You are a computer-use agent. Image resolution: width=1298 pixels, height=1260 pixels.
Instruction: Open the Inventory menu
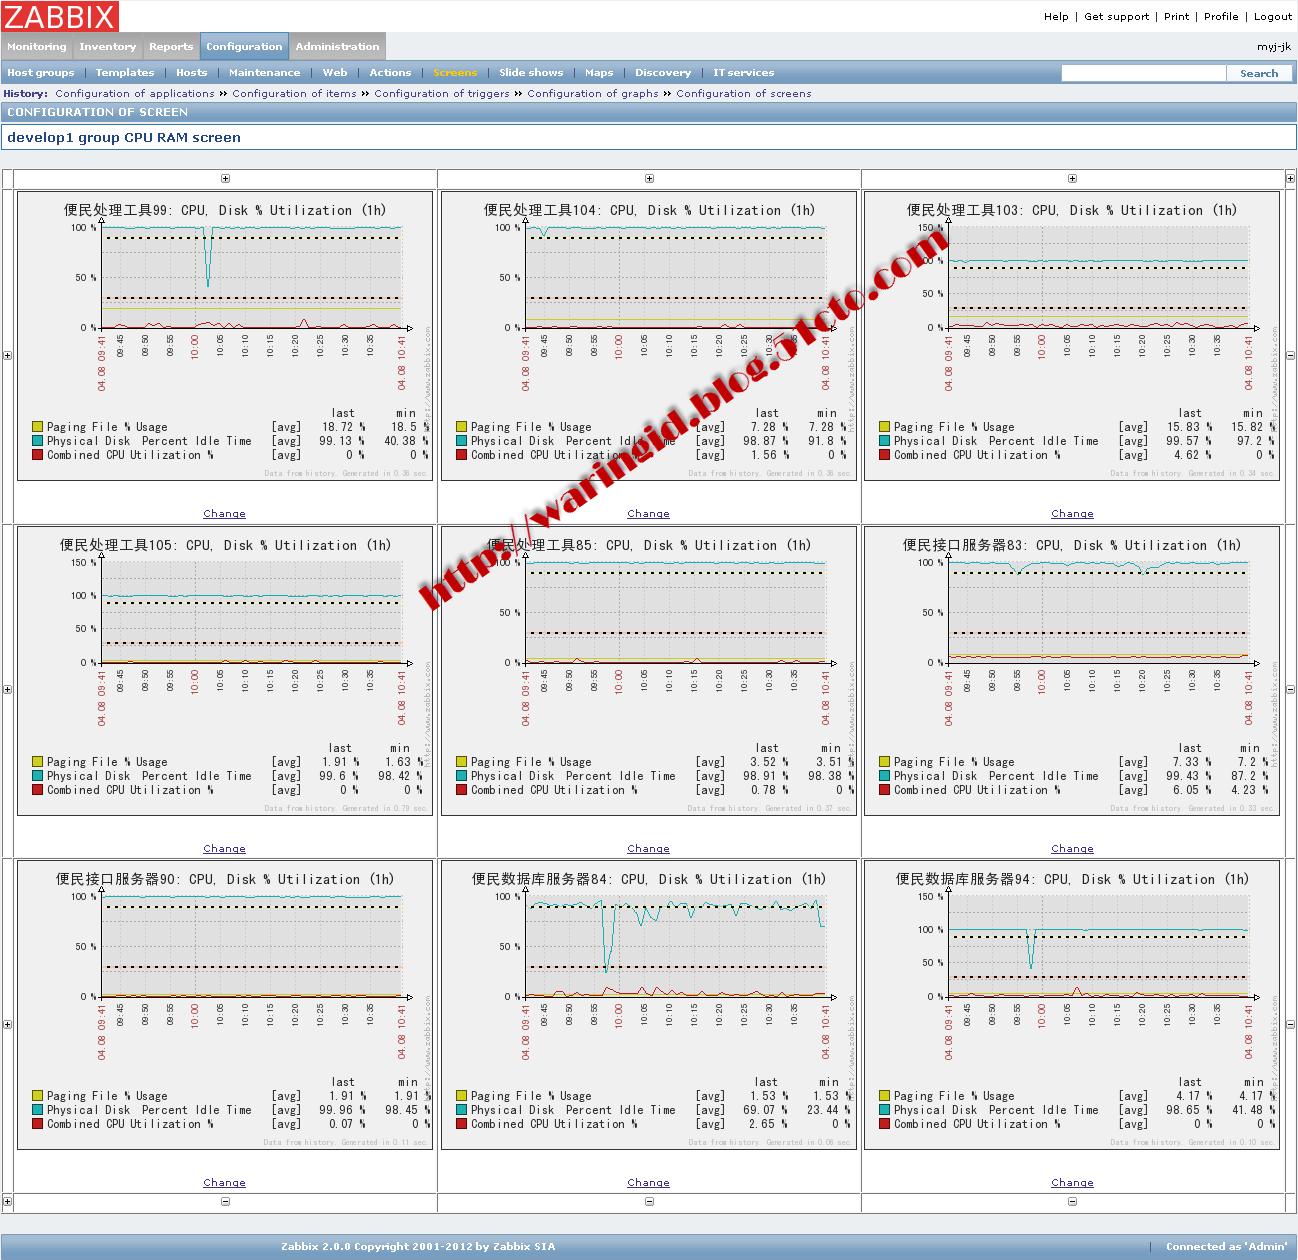tap(107, 46)
